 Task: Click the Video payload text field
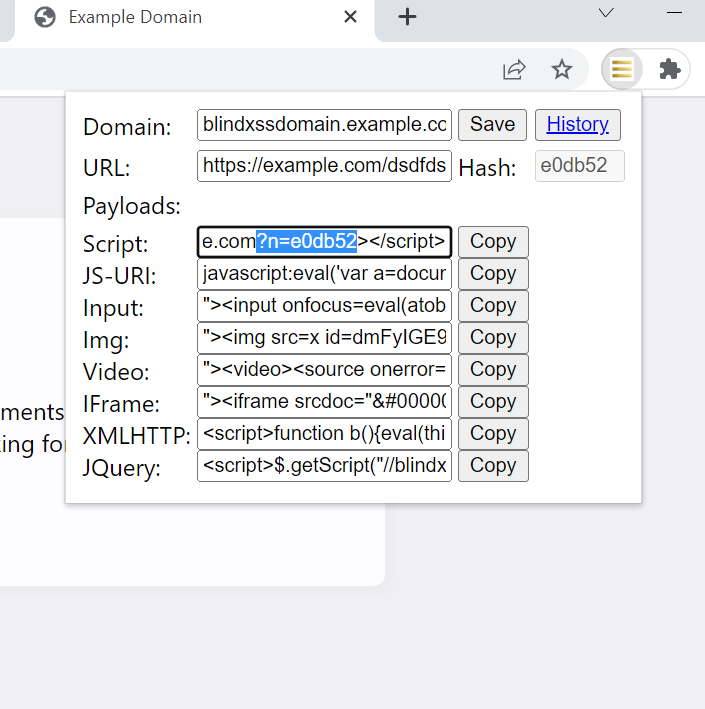[x=324, y=370]
